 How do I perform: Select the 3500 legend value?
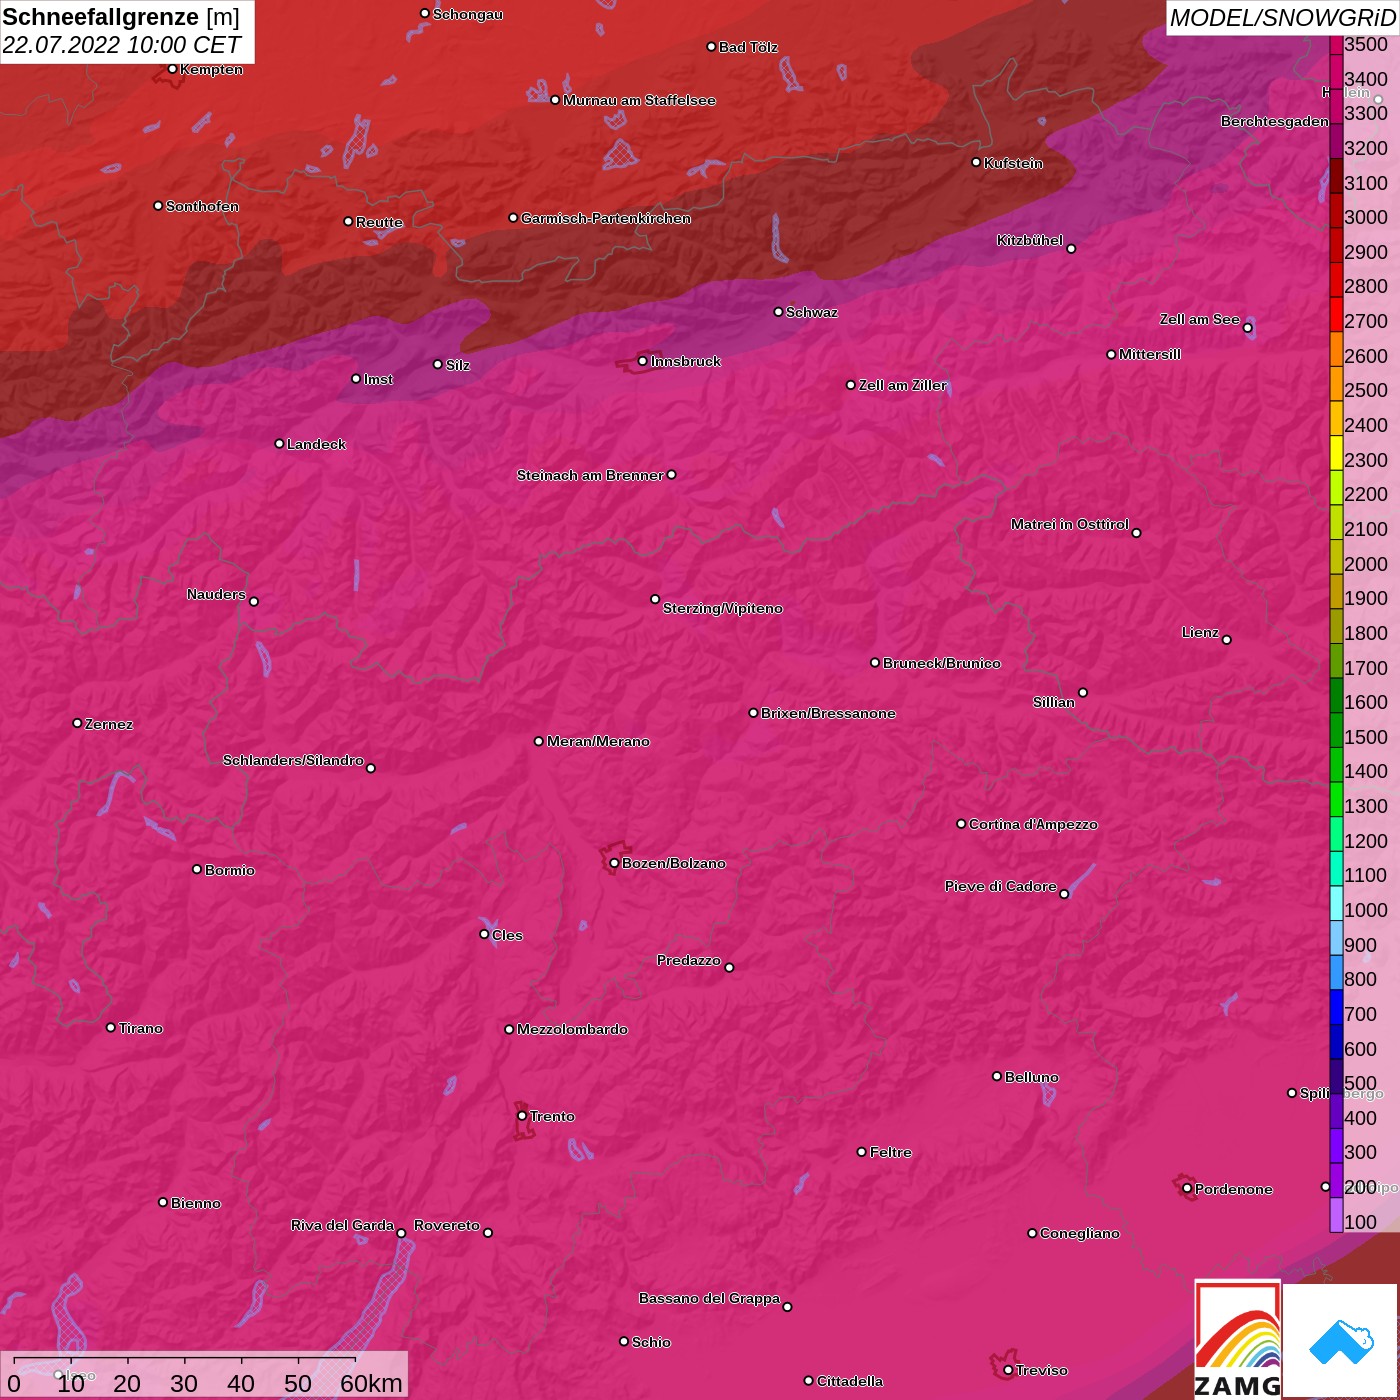[x=1366, y=44]
